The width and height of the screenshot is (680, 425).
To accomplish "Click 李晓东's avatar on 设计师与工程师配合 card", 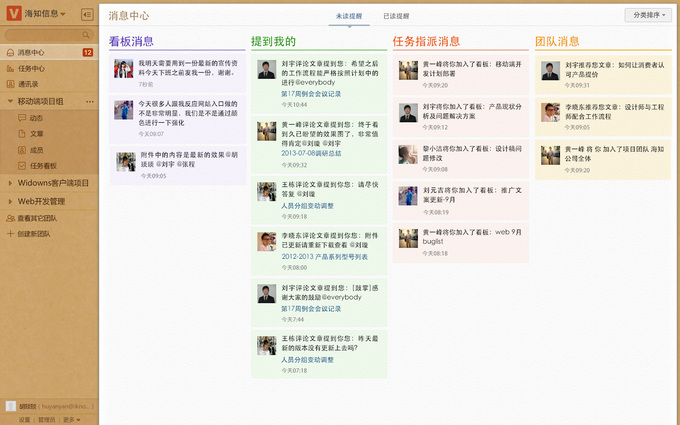I will coord(550,112).
